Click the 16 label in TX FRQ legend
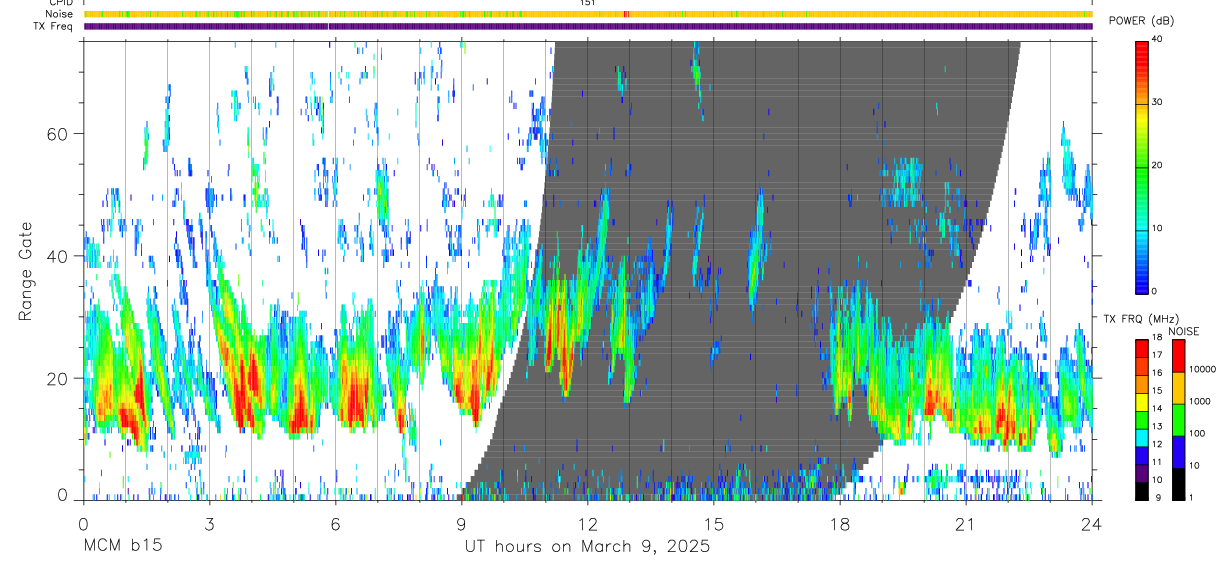The width and height of the screenshot is (1228, 567). pyautogui.click(x=1156, y=373)
